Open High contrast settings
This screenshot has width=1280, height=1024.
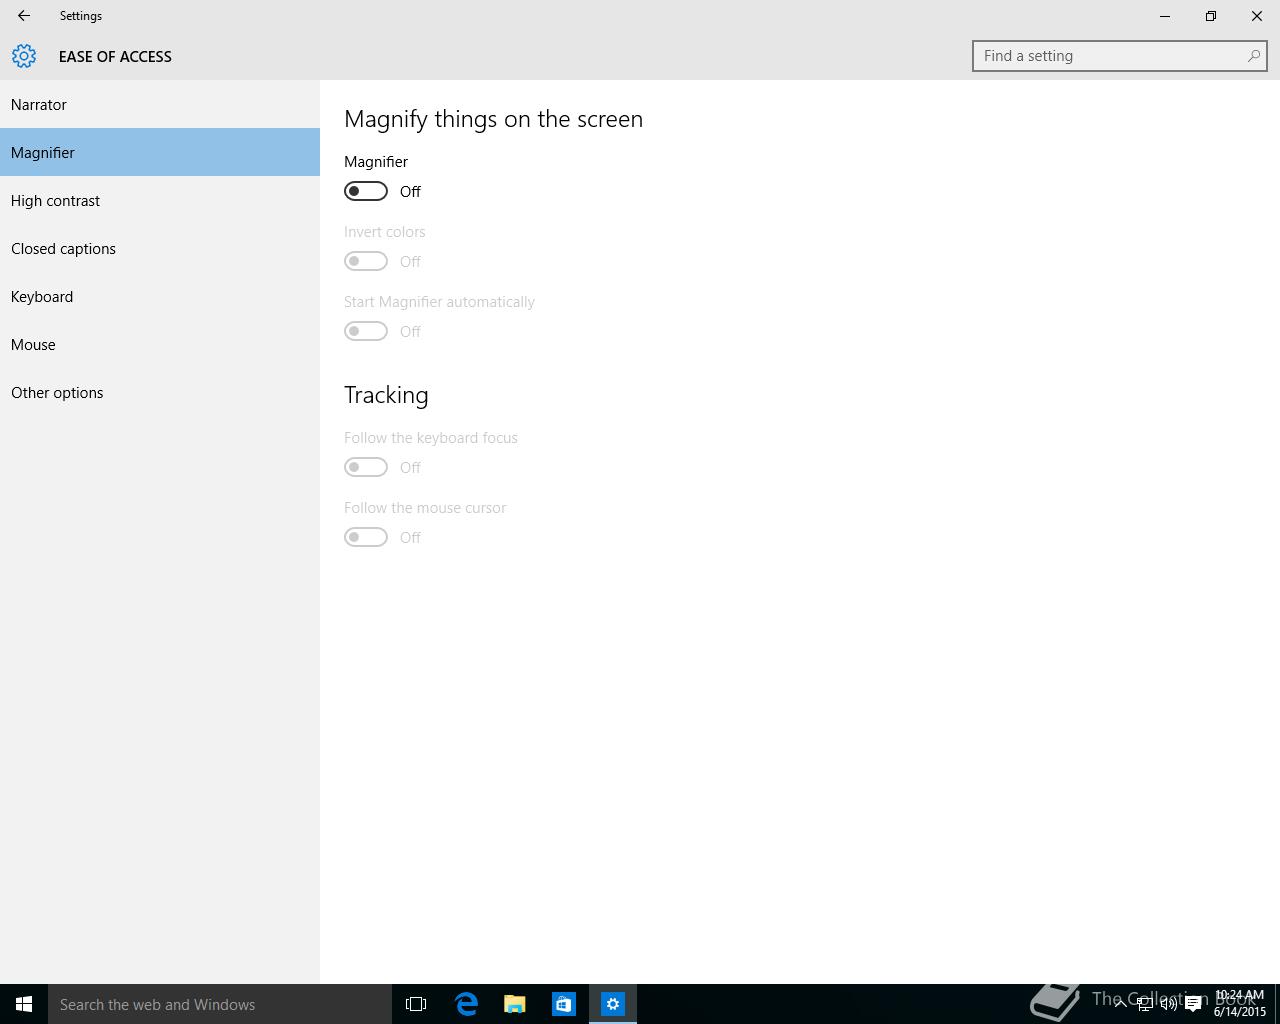[x=160, y=200]
